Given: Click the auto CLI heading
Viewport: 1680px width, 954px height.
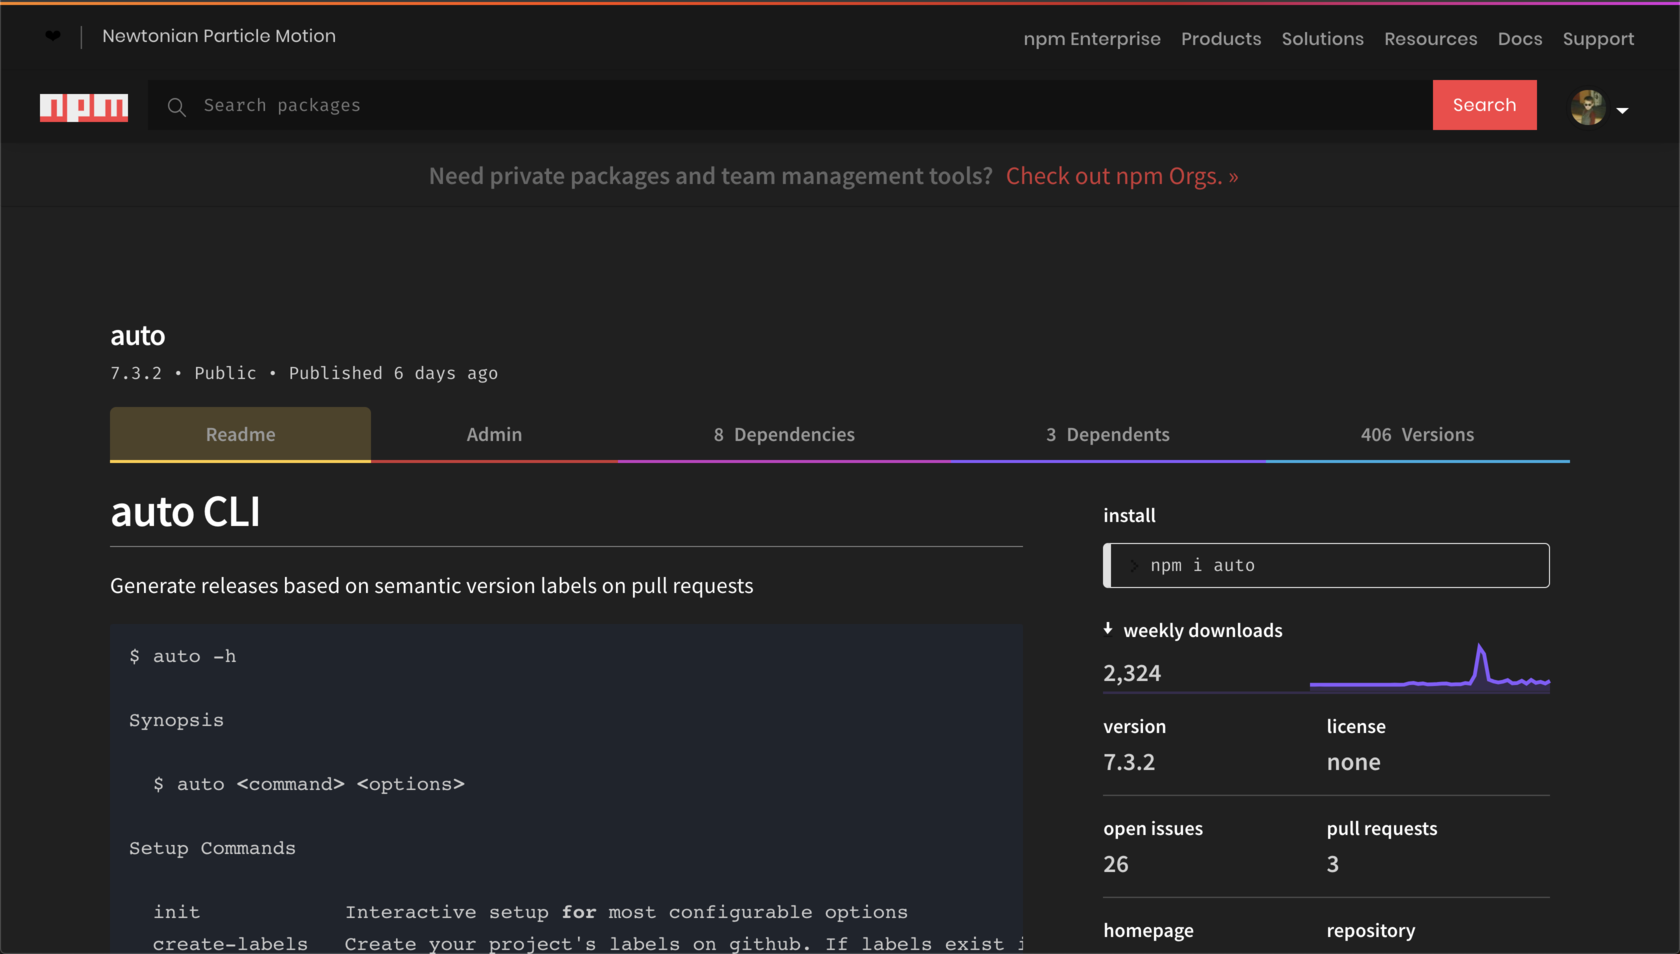Looking at the screenshot, I should pyautogui.click(x=185, y=512).
